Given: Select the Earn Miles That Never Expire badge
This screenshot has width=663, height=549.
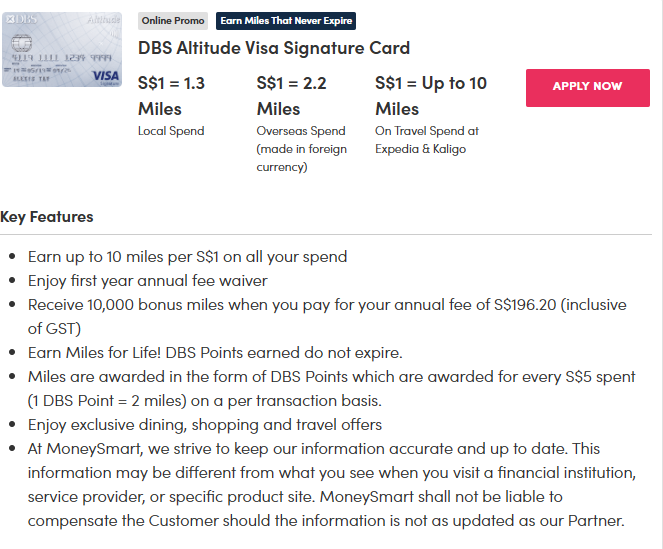Looking at the screenshot, I should [286, 21].
